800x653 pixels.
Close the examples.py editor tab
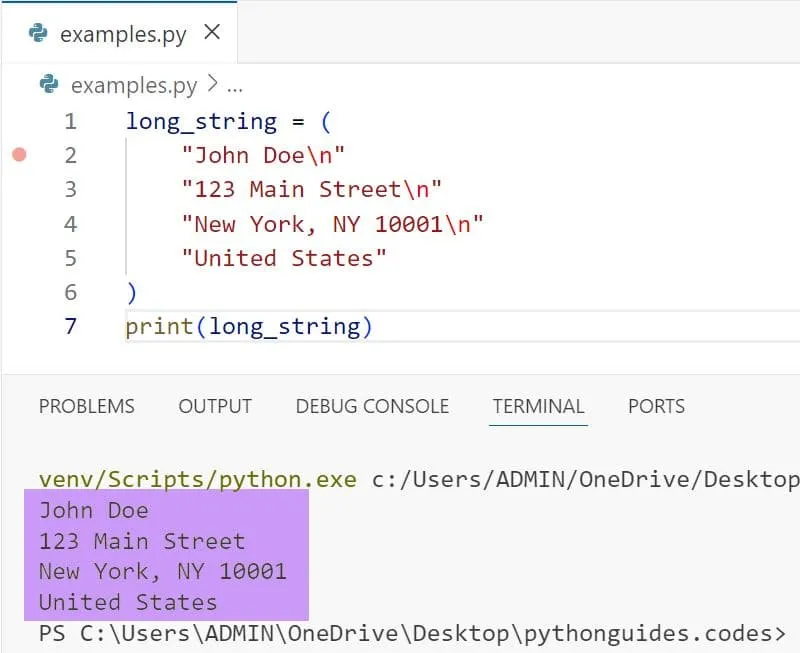tap(212, 32)
